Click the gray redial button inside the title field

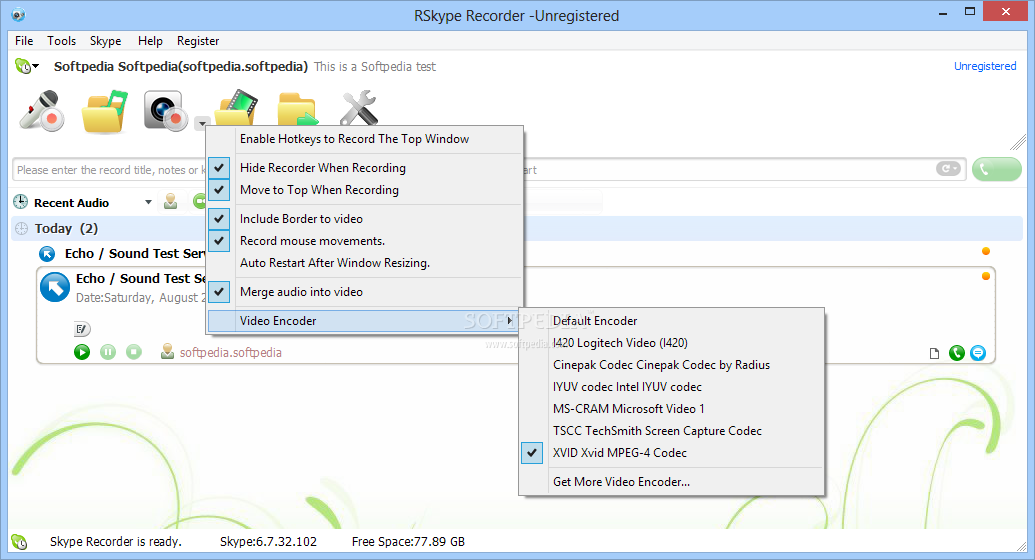click(948, 169)
